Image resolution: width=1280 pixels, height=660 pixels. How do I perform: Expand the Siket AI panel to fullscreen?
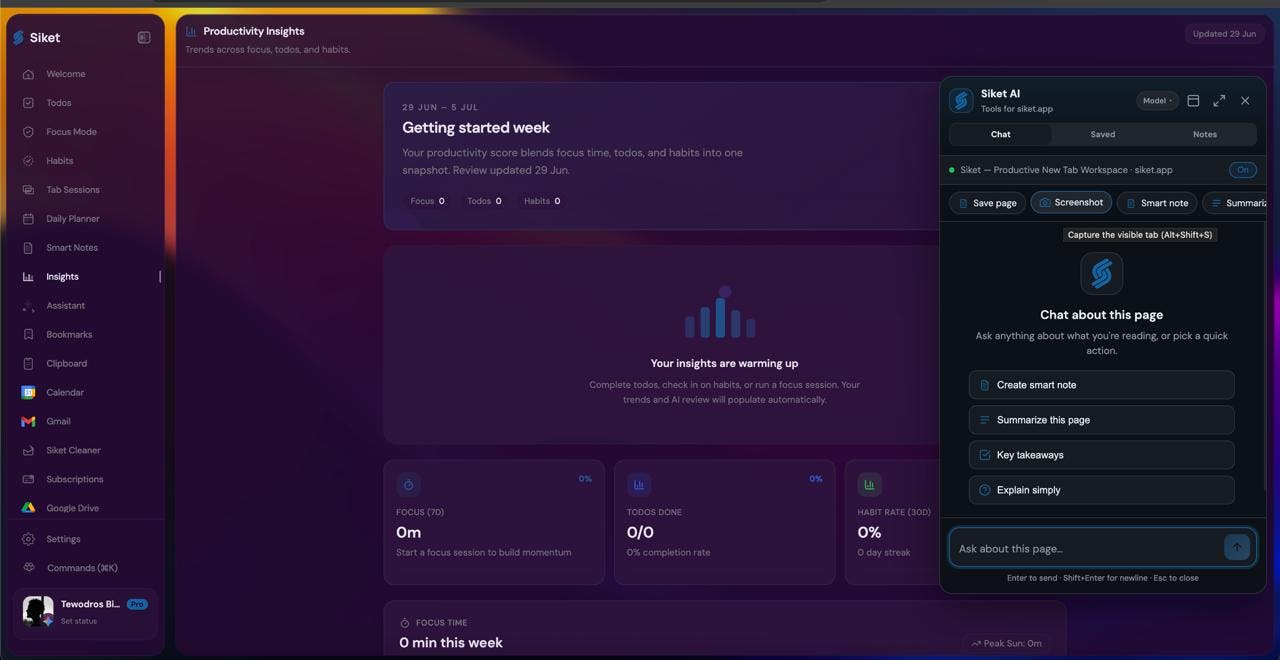coord(1219,101)
